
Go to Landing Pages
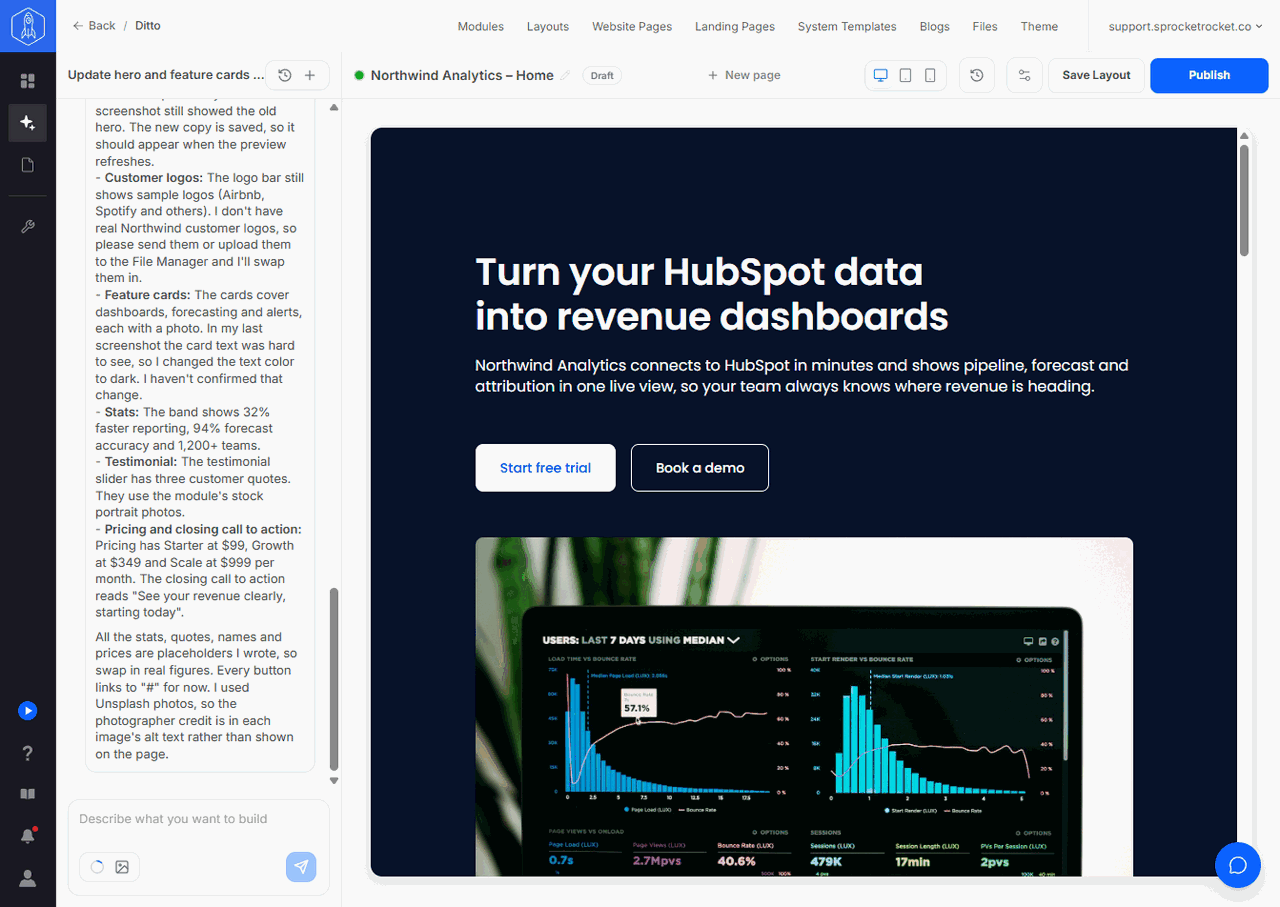735,26
